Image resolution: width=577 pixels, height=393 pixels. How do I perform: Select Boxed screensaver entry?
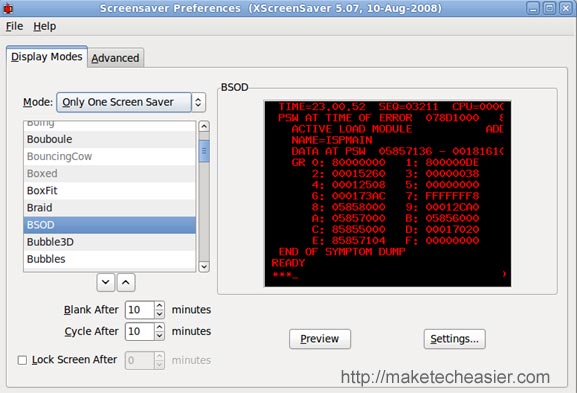coord(109,174)
